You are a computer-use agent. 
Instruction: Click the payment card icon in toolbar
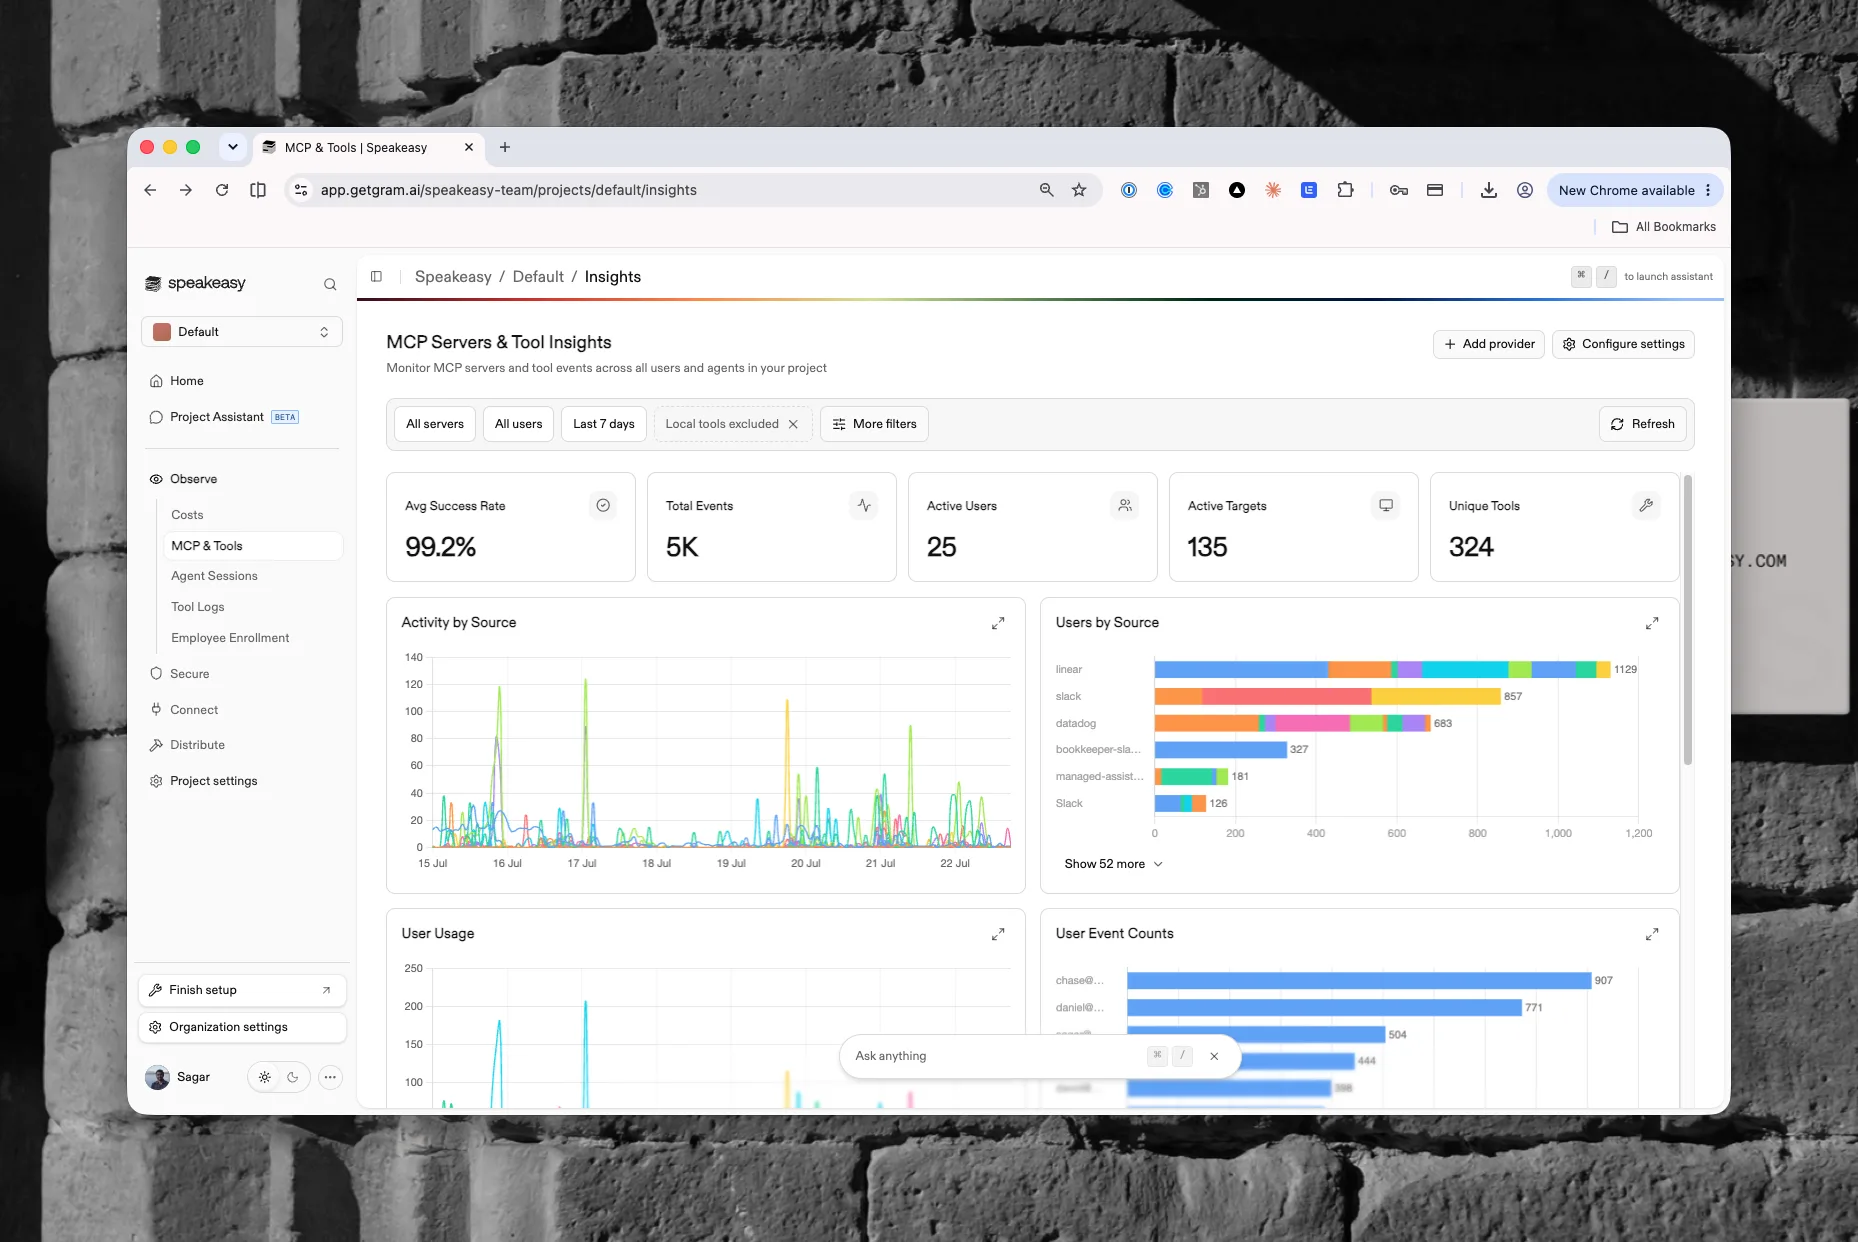click(x=1435, y=190)
